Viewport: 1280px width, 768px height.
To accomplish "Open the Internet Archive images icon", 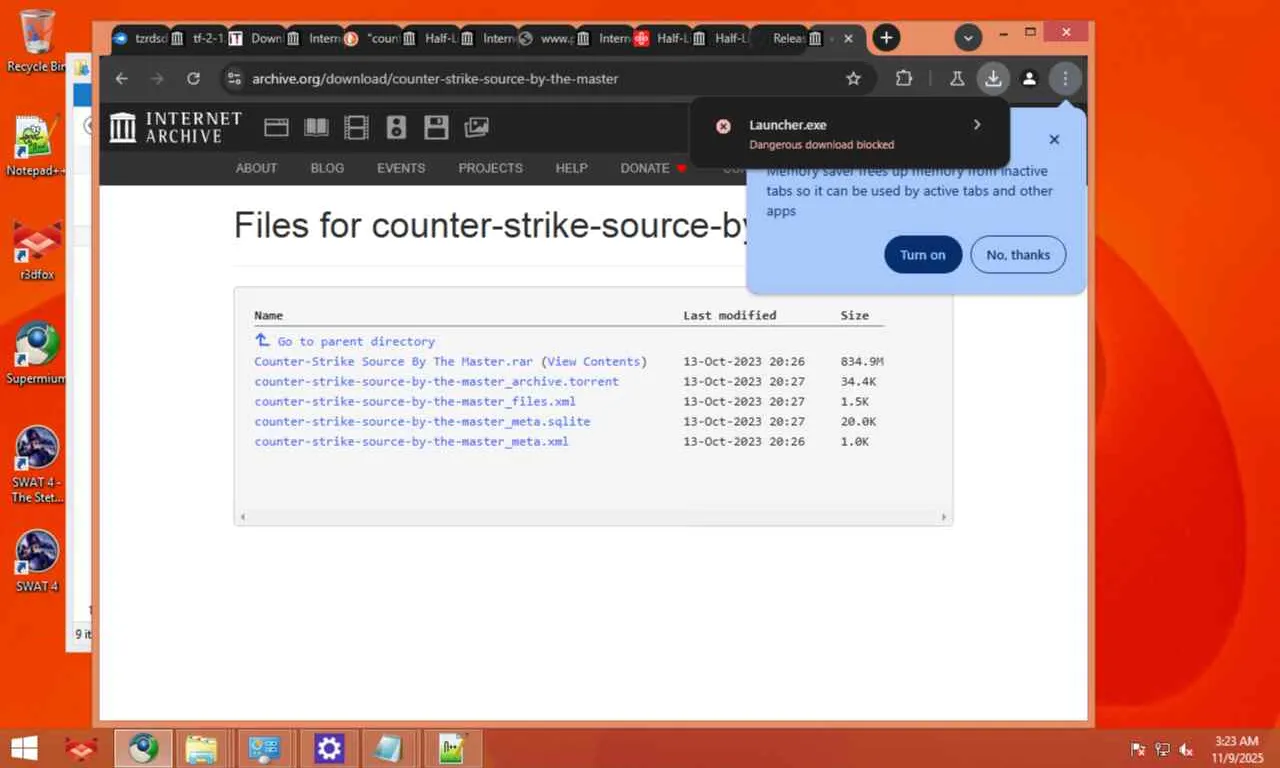I will pos(477,127).
